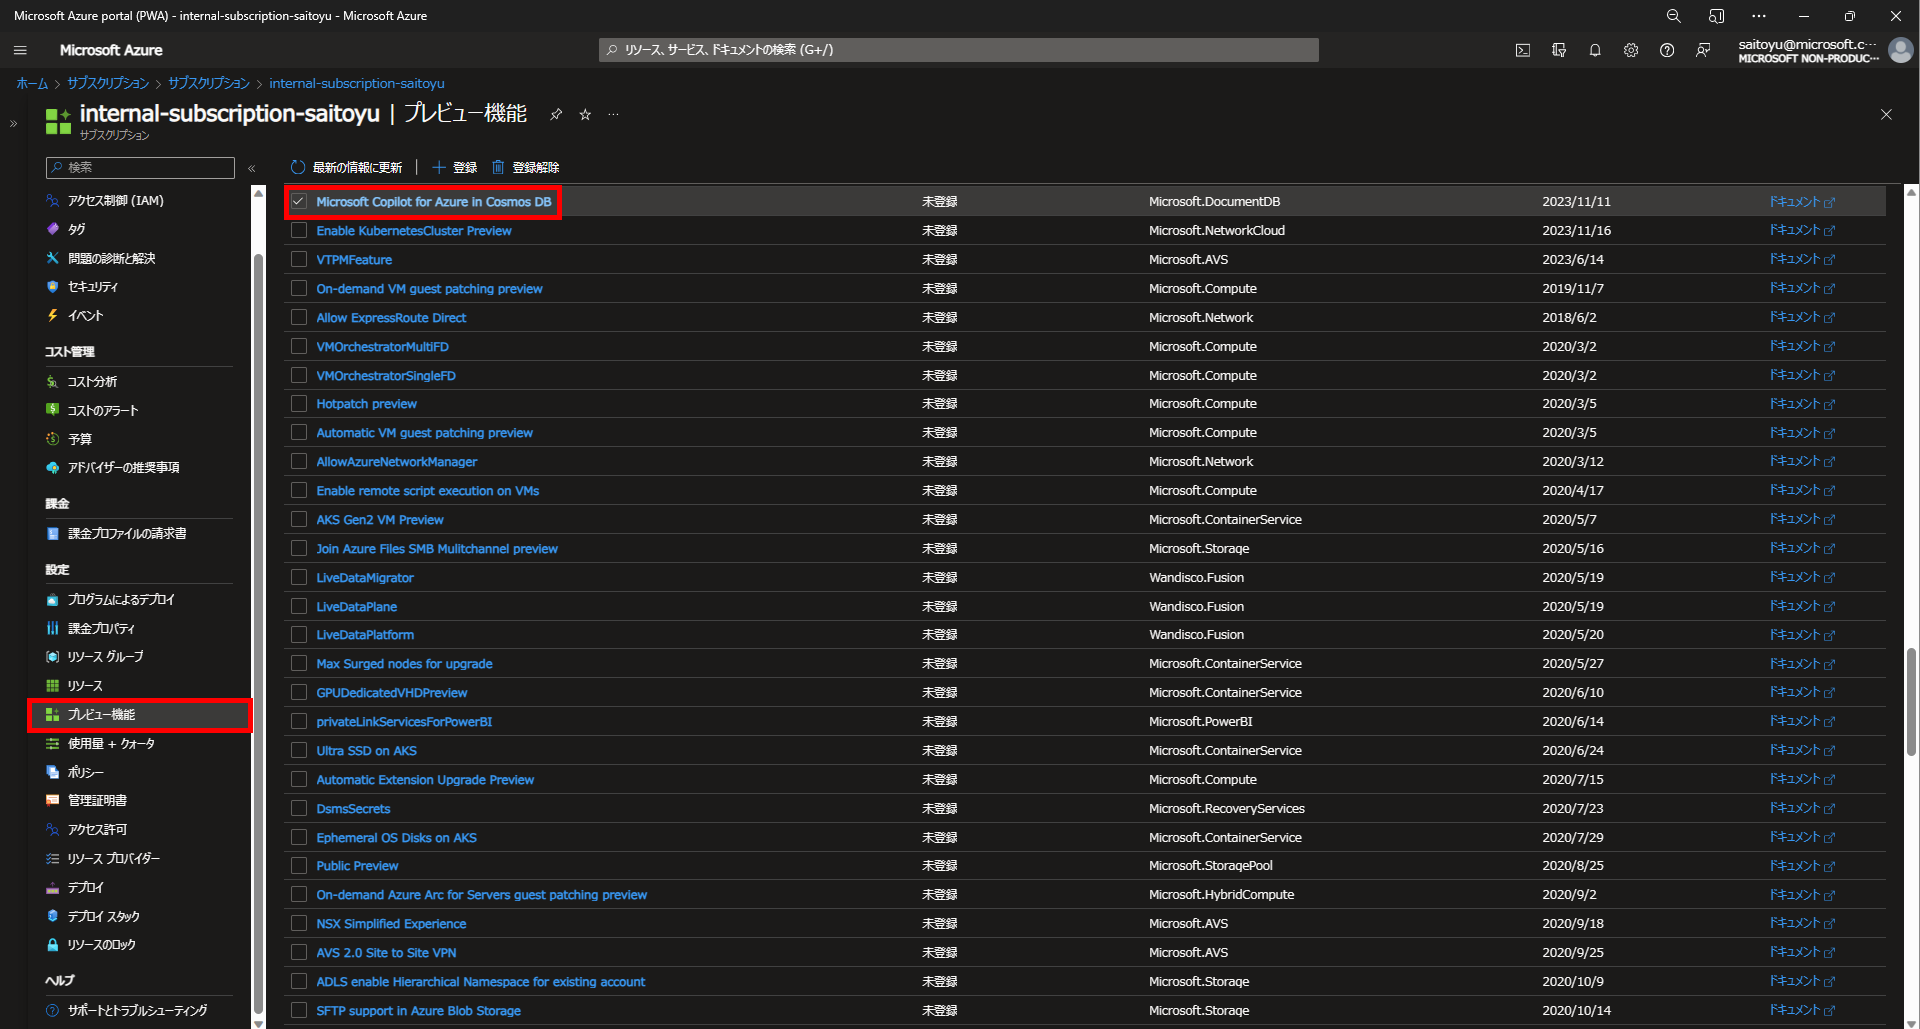This screenshot has width=1920, height=1029.
Task: Click the Microsoft Azure home logo text
Action: [111, 50]
